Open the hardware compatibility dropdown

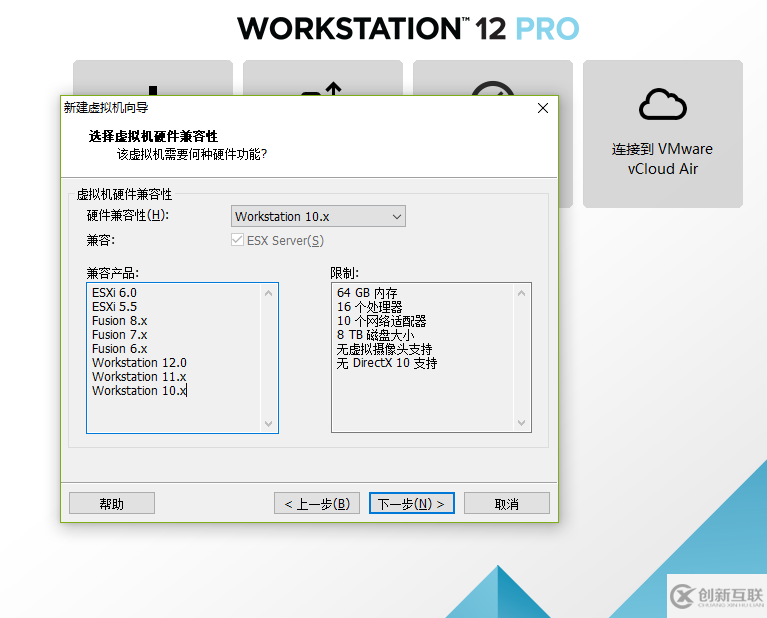[318, 216]
